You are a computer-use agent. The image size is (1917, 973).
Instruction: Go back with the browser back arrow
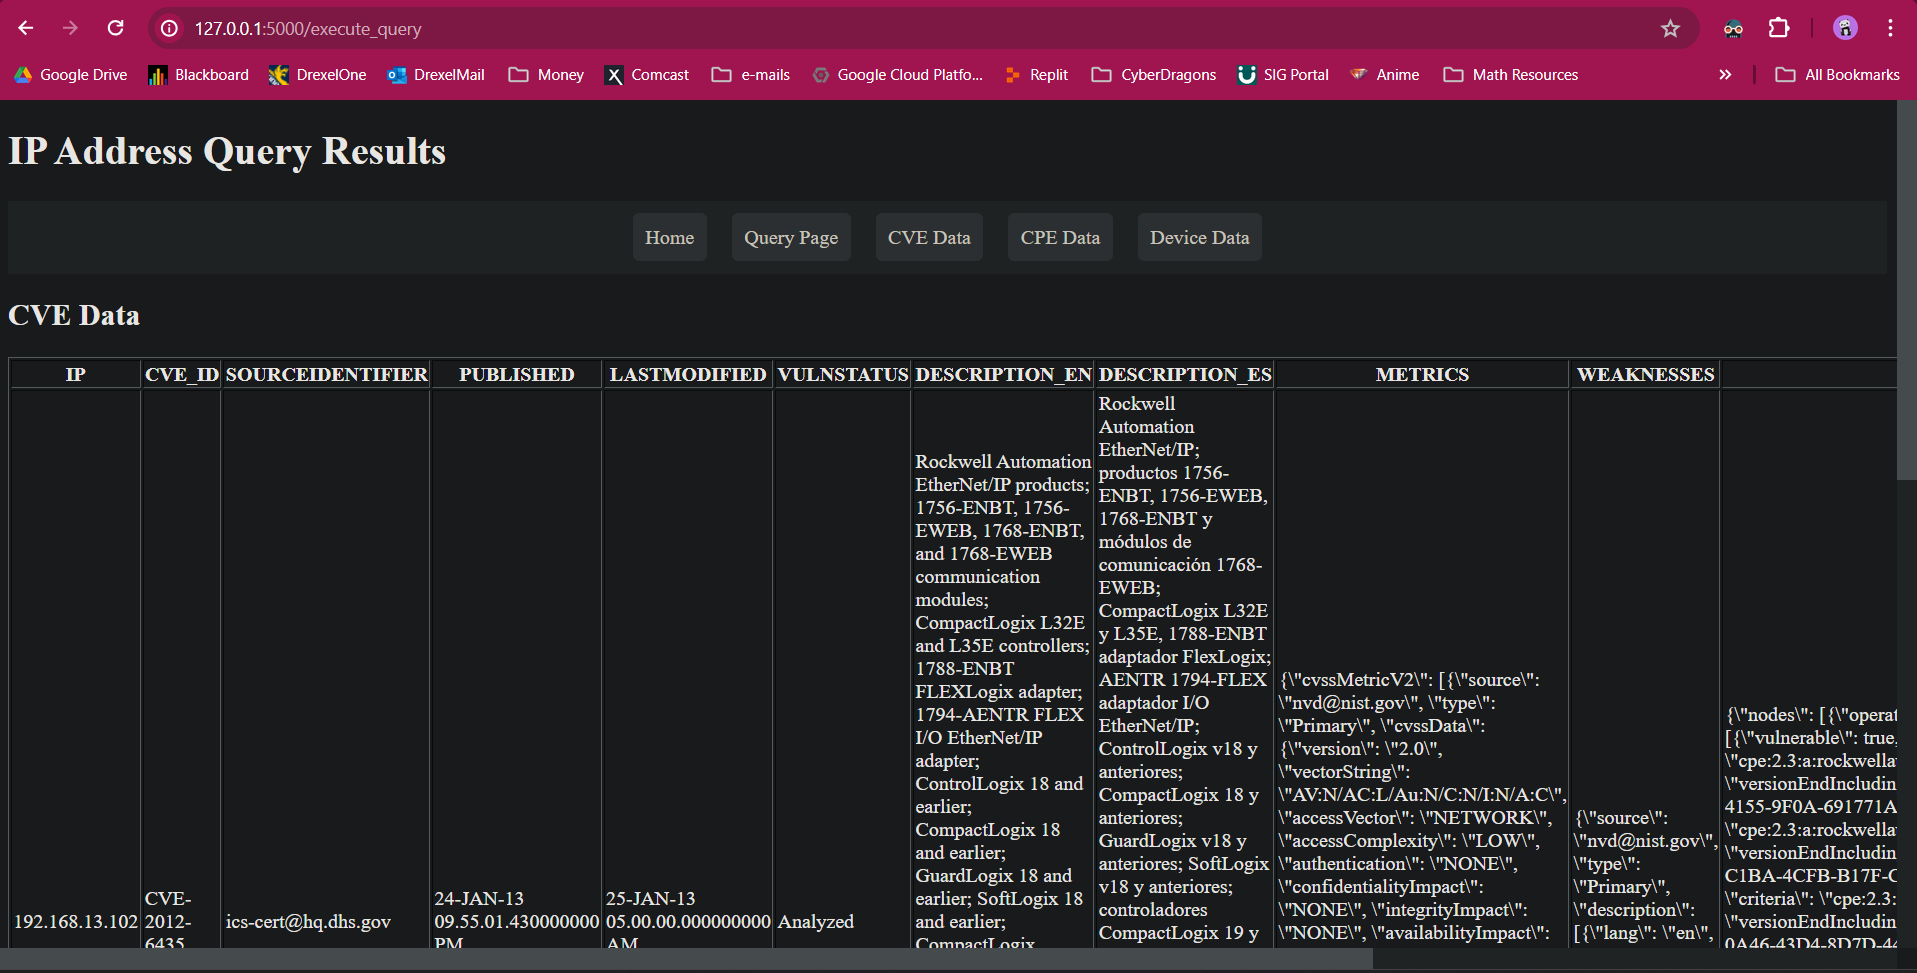(x=26, y=28)
